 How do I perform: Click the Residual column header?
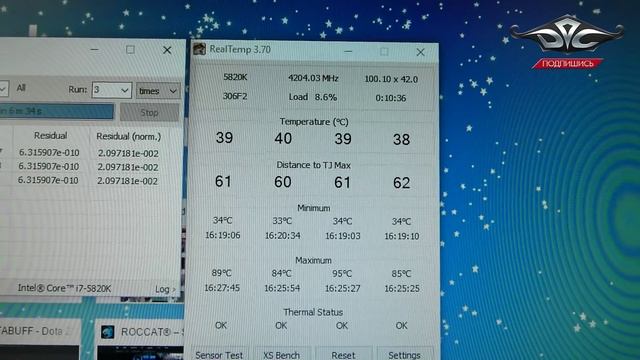51,136
